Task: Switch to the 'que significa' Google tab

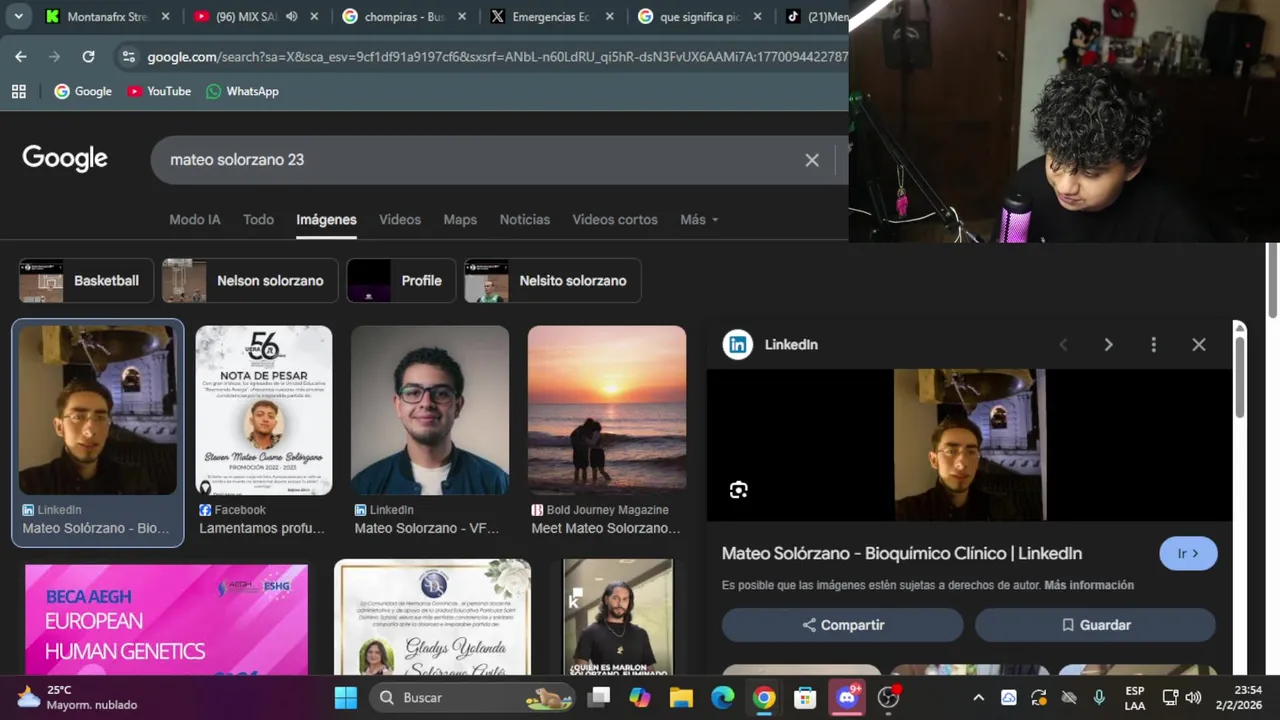Action: (x=699, y=17)
